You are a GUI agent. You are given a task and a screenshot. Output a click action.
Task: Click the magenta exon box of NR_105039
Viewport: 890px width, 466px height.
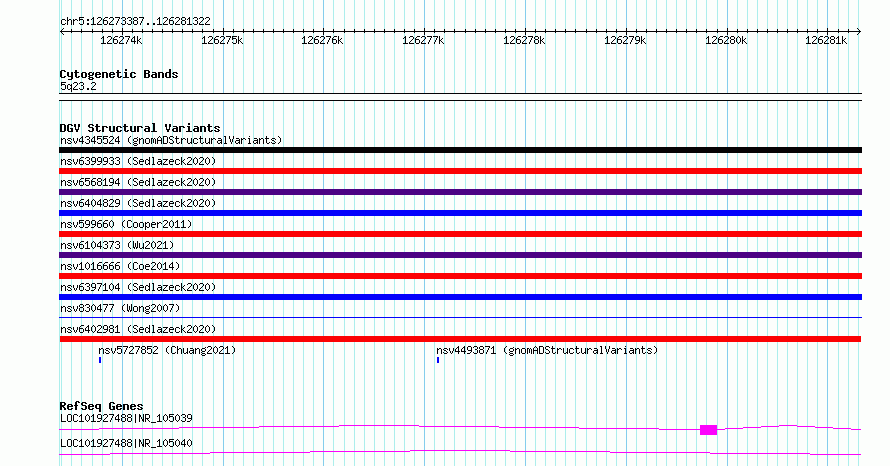[708, 430]
